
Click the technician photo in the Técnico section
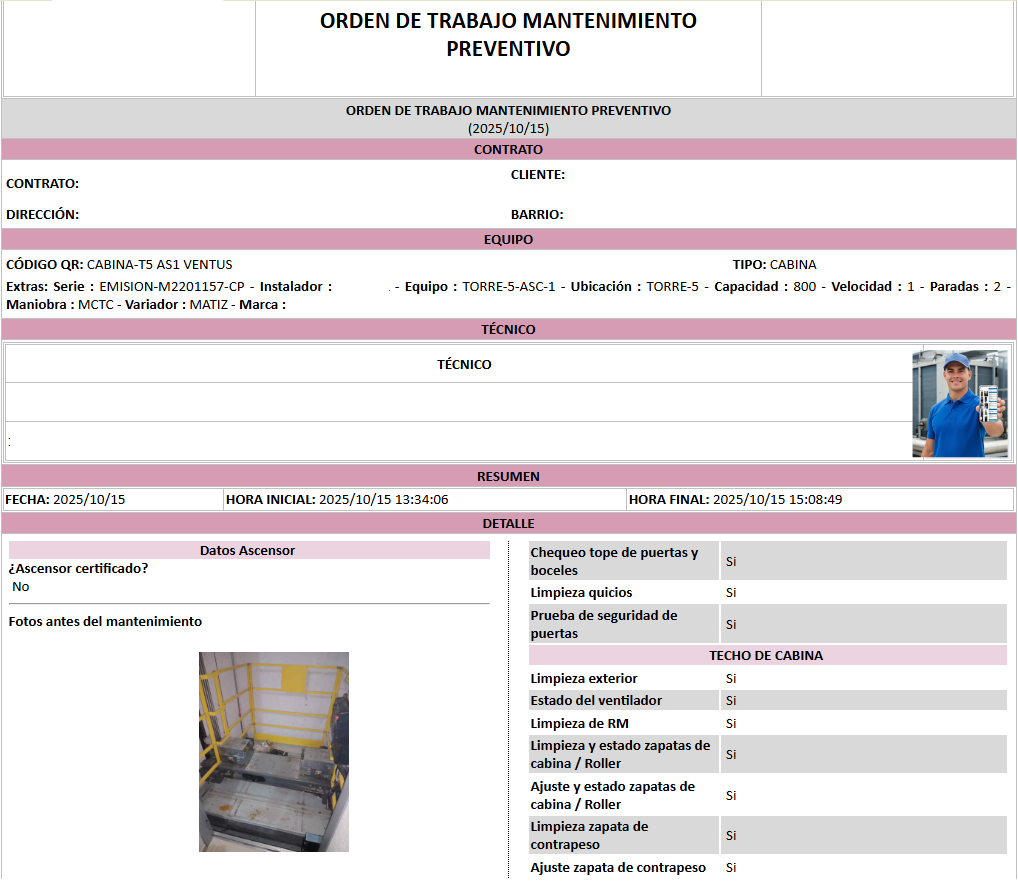coord(961,403)
